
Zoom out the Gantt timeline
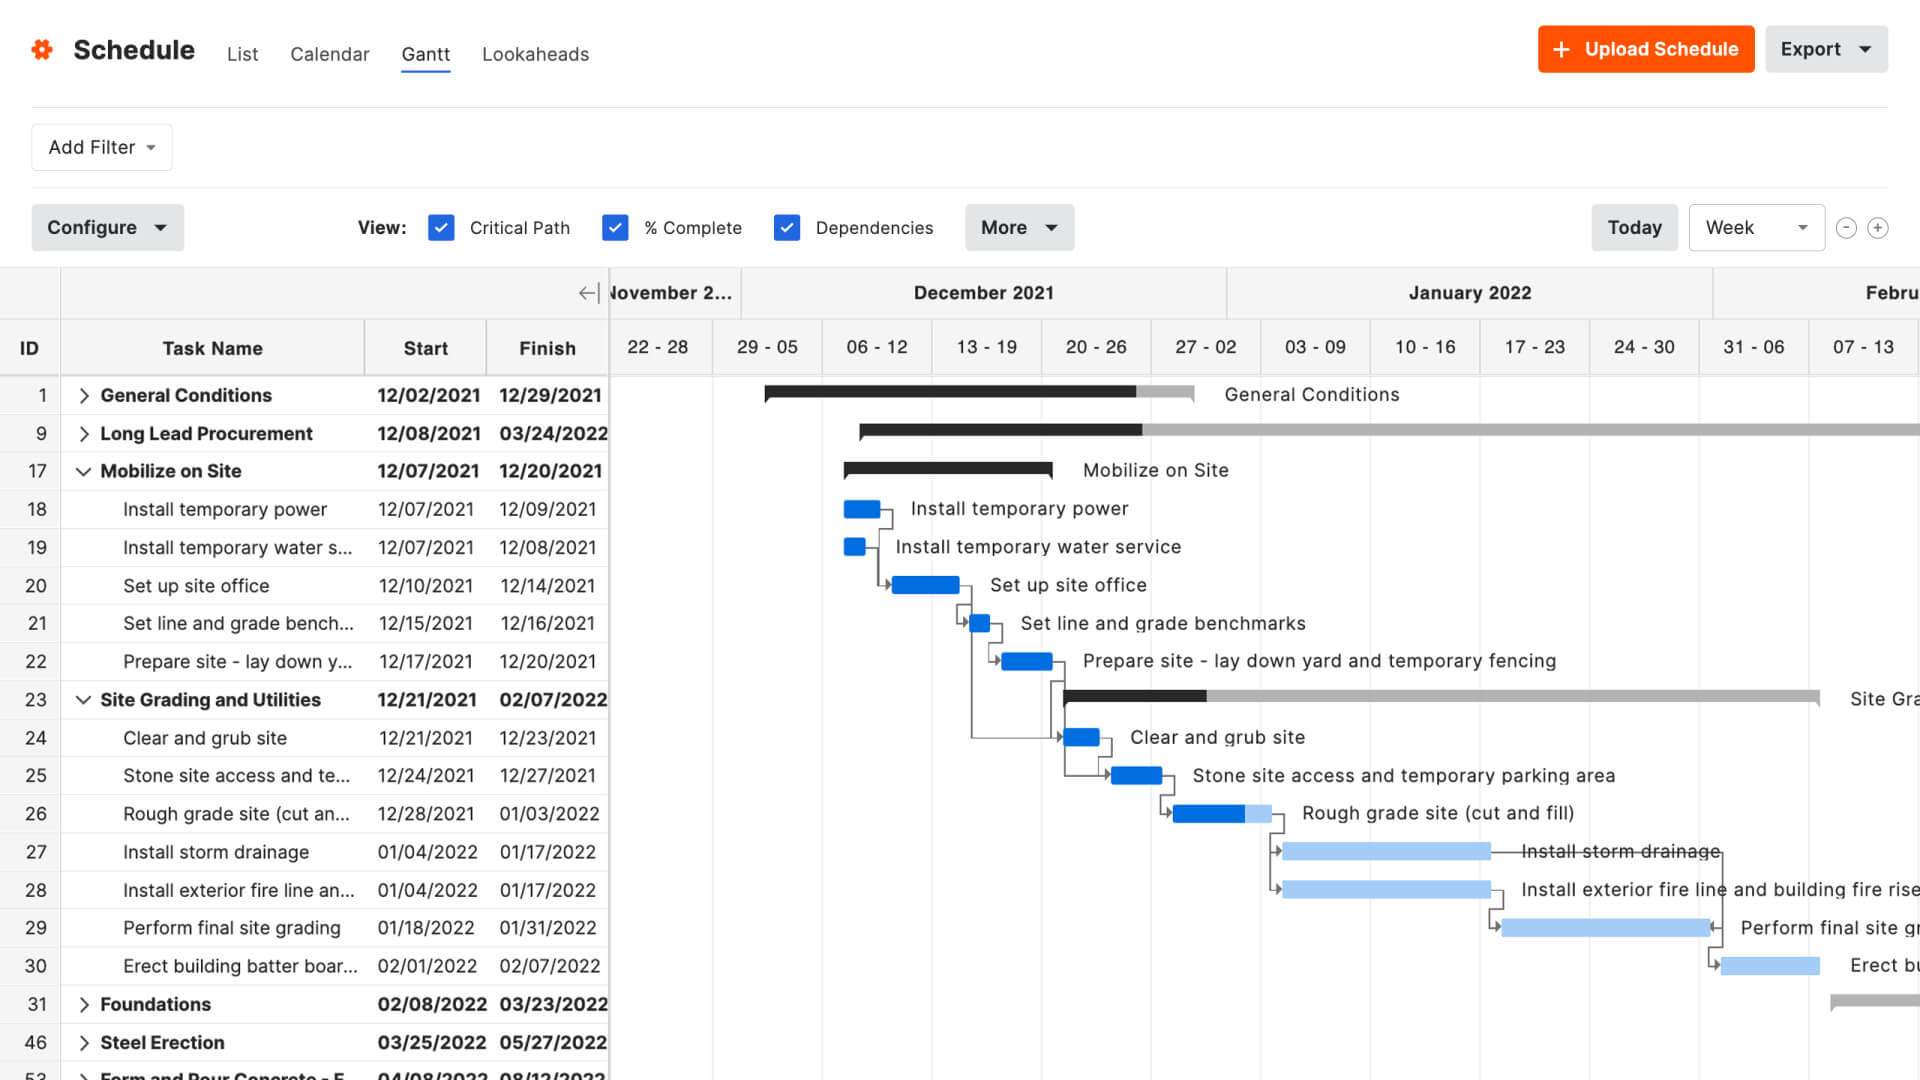pos(1846,228)
